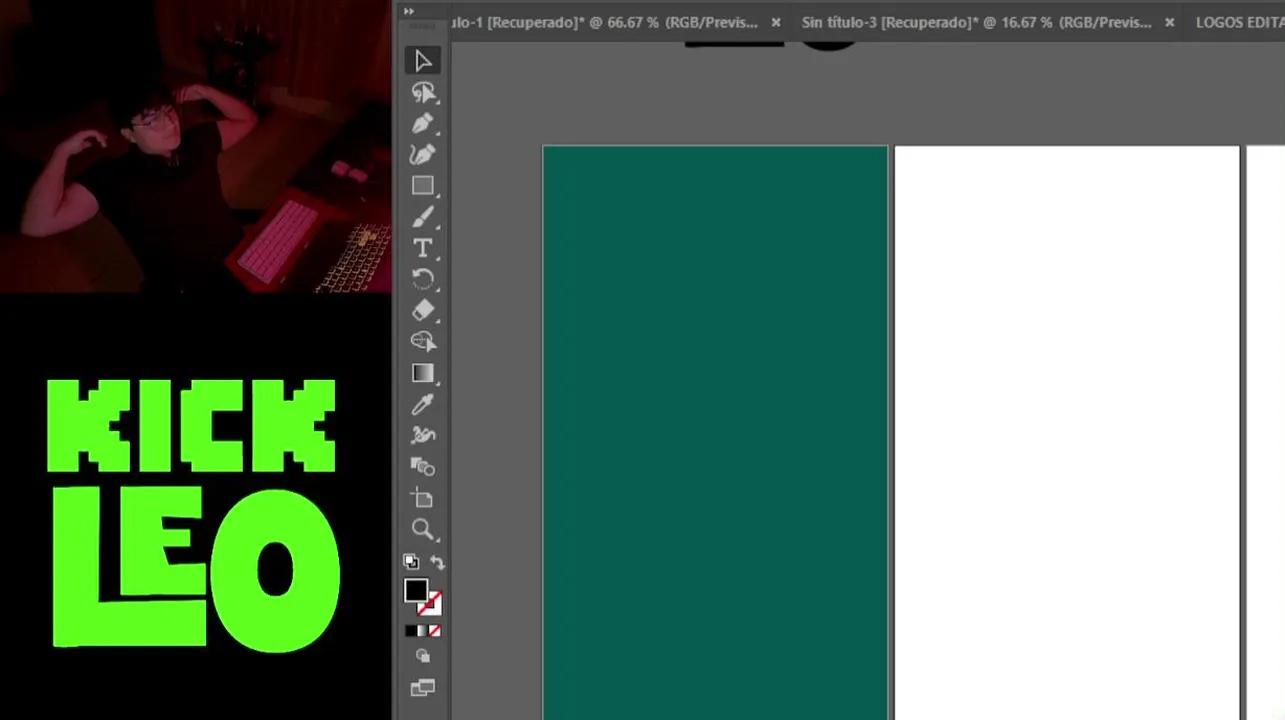Select the Eyedropper tool
1285x720 pixels.
click(423, 404)
